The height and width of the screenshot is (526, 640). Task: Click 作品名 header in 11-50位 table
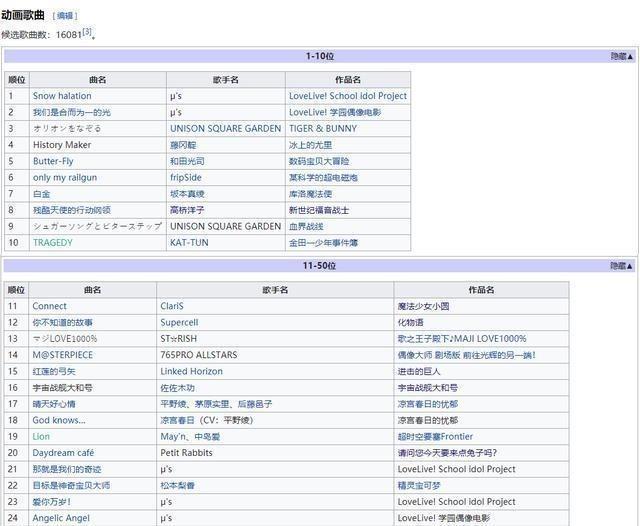pyautogui.click(x=481, y=290)
